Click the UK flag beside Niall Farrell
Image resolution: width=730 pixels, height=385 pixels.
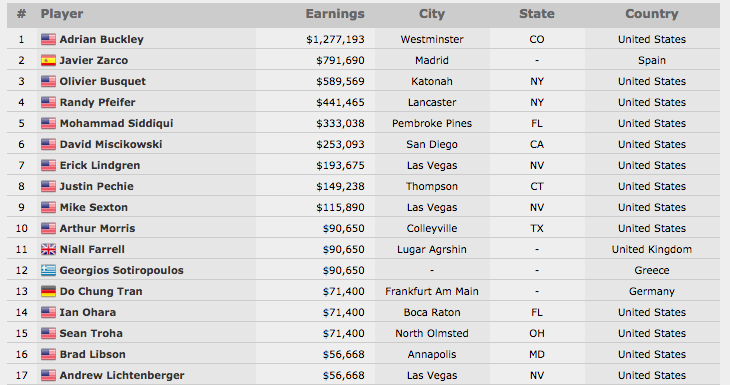(x=48, y=250)
